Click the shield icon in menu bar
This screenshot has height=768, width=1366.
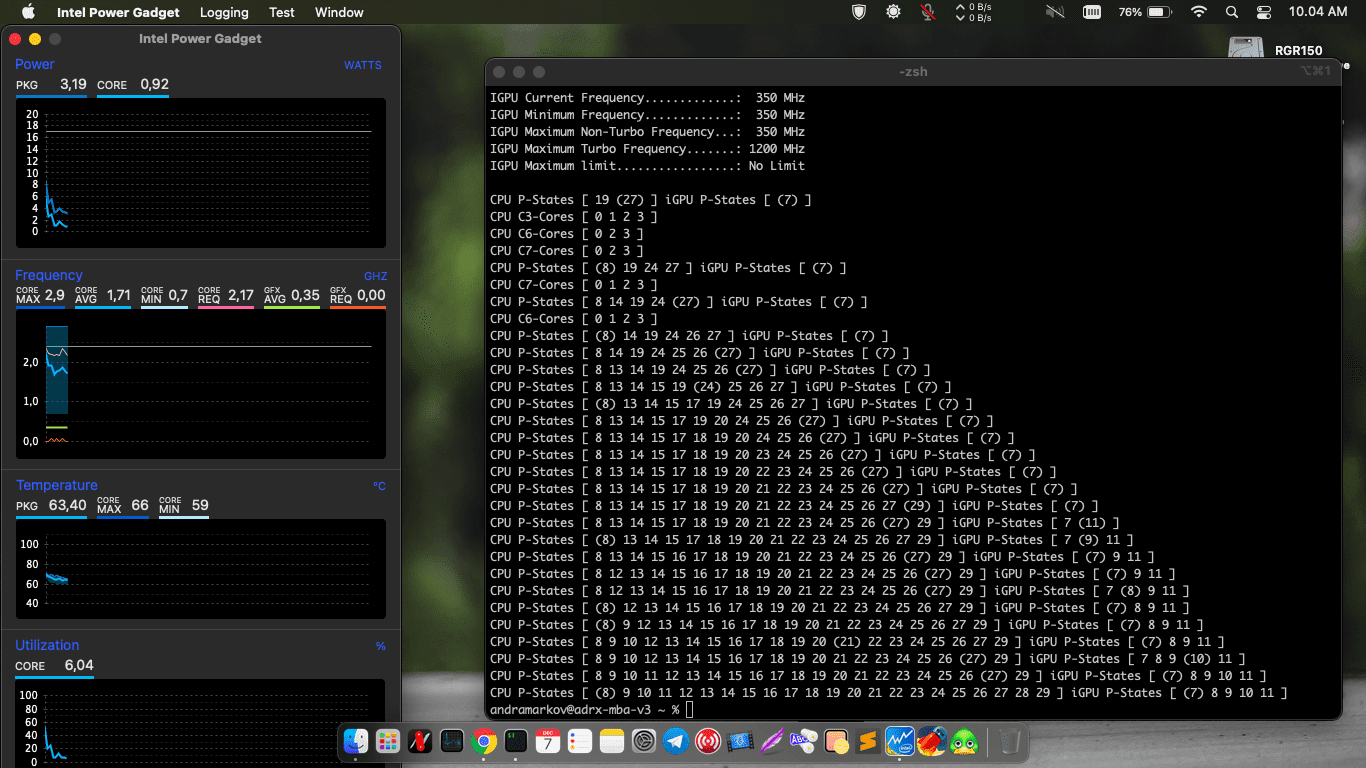click(x=859, y=12)
